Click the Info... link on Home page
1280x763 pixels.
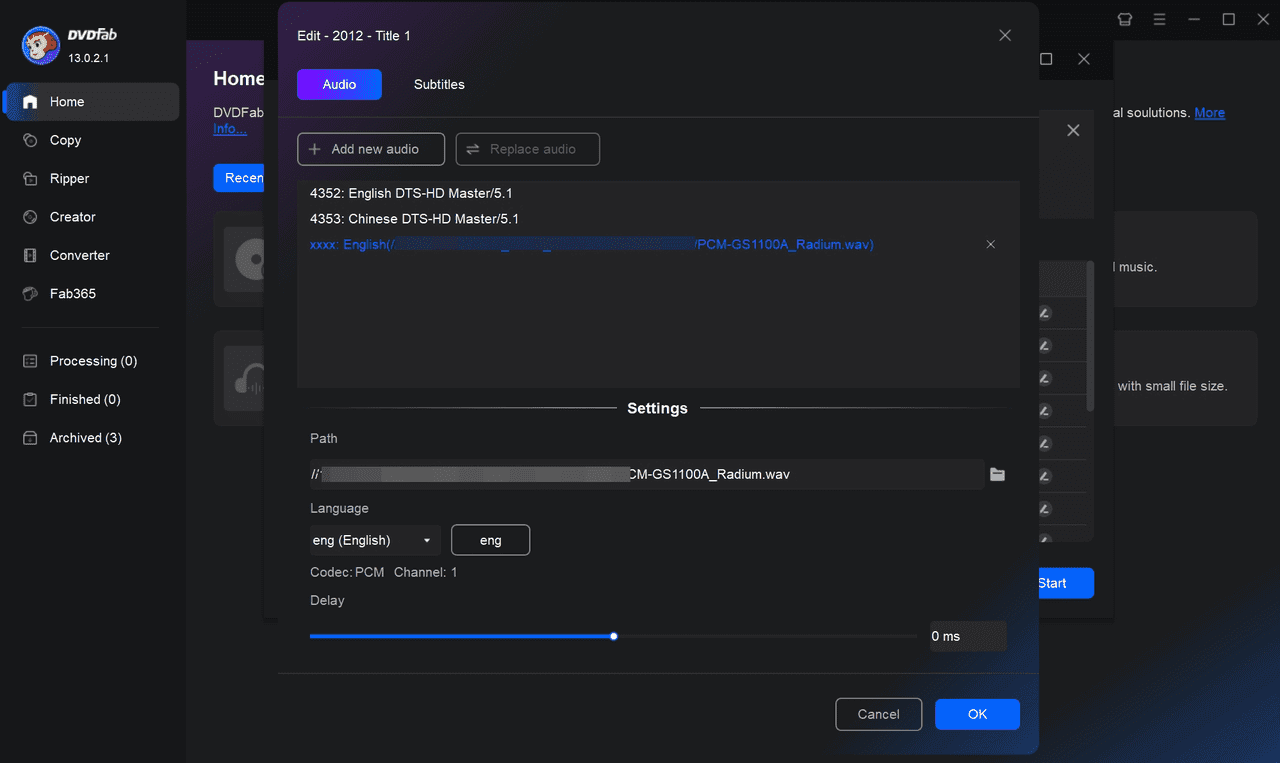click(x=230, y=129)
